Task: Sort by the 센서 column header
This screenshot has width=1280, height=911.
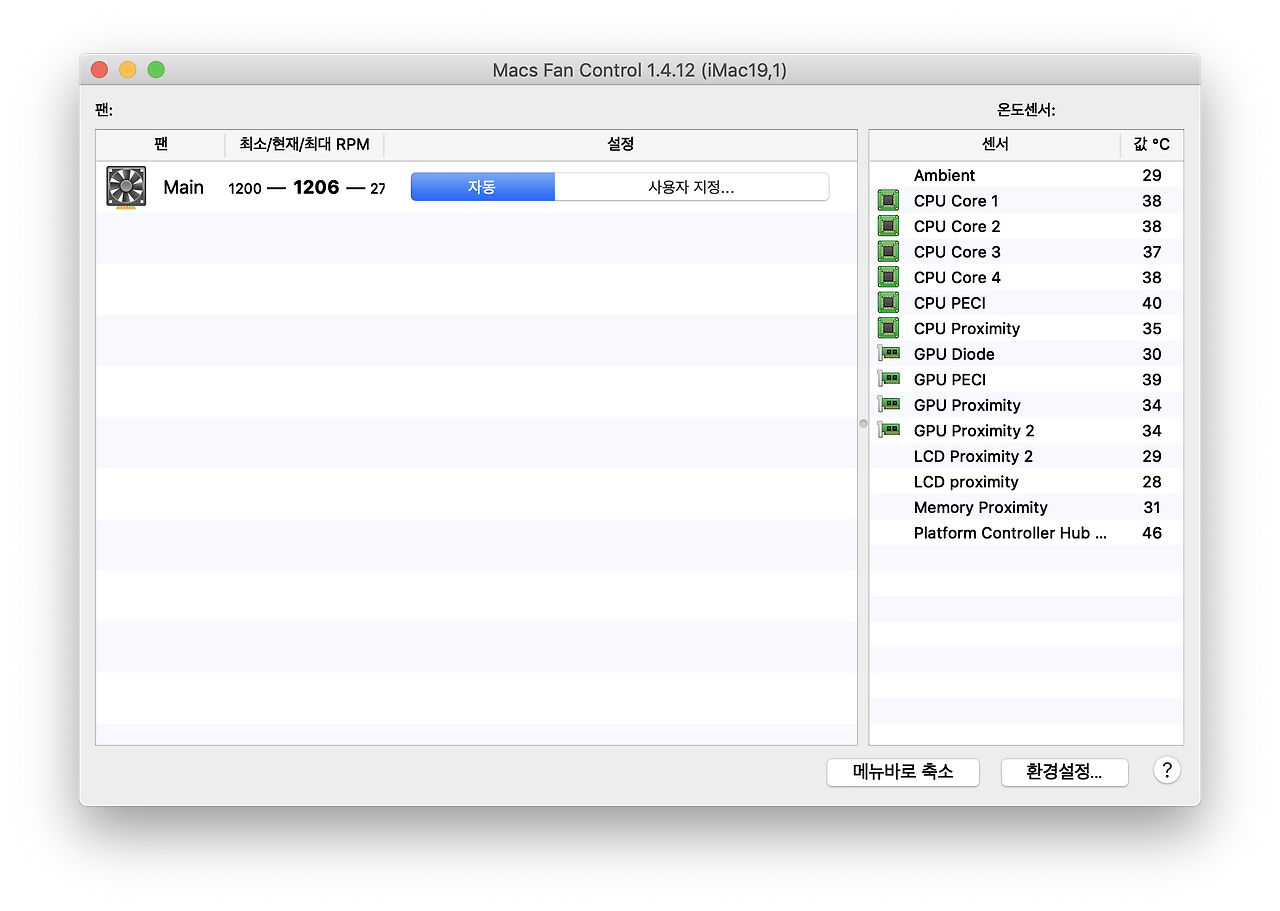Action: [x=995, y=145]
